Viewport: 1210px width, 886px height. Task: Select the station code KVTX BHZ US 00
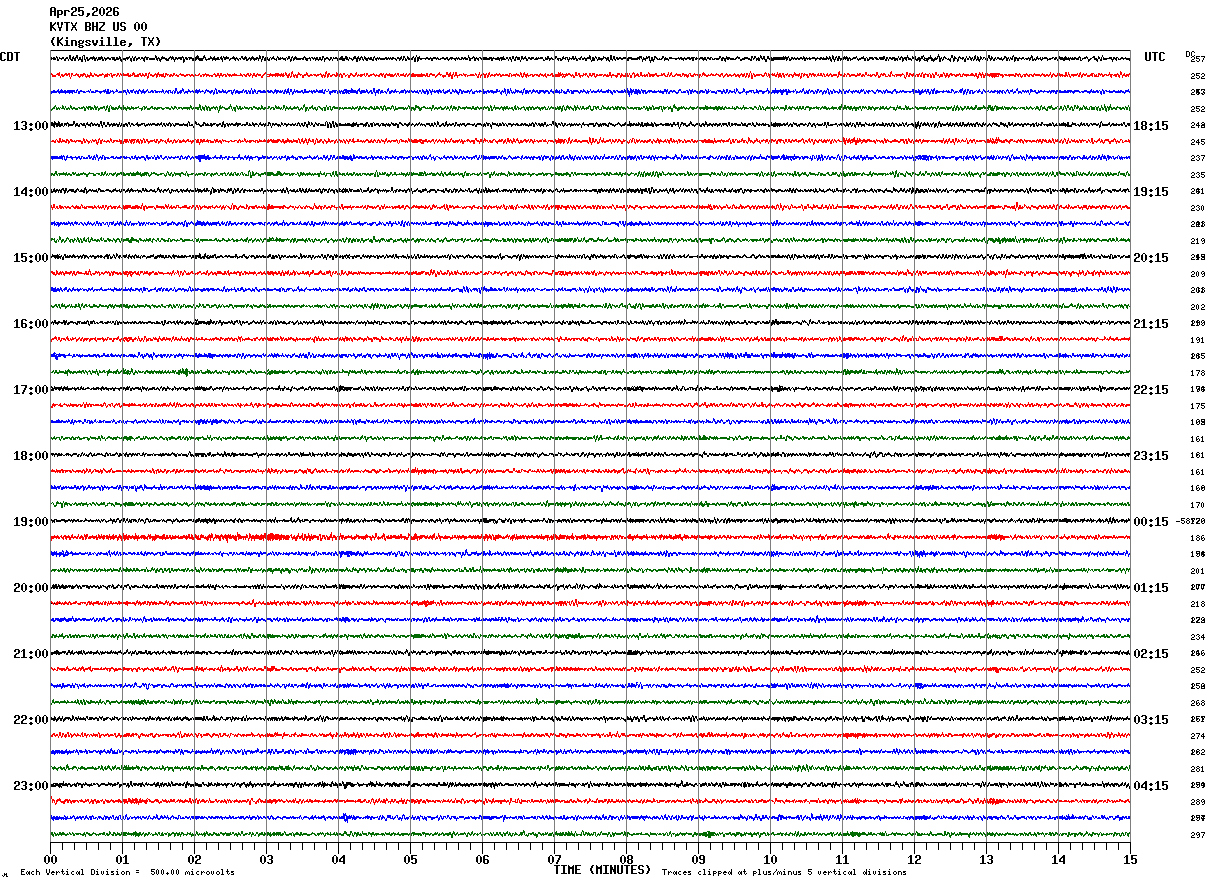pyautogui.click(x=98, y=27)
